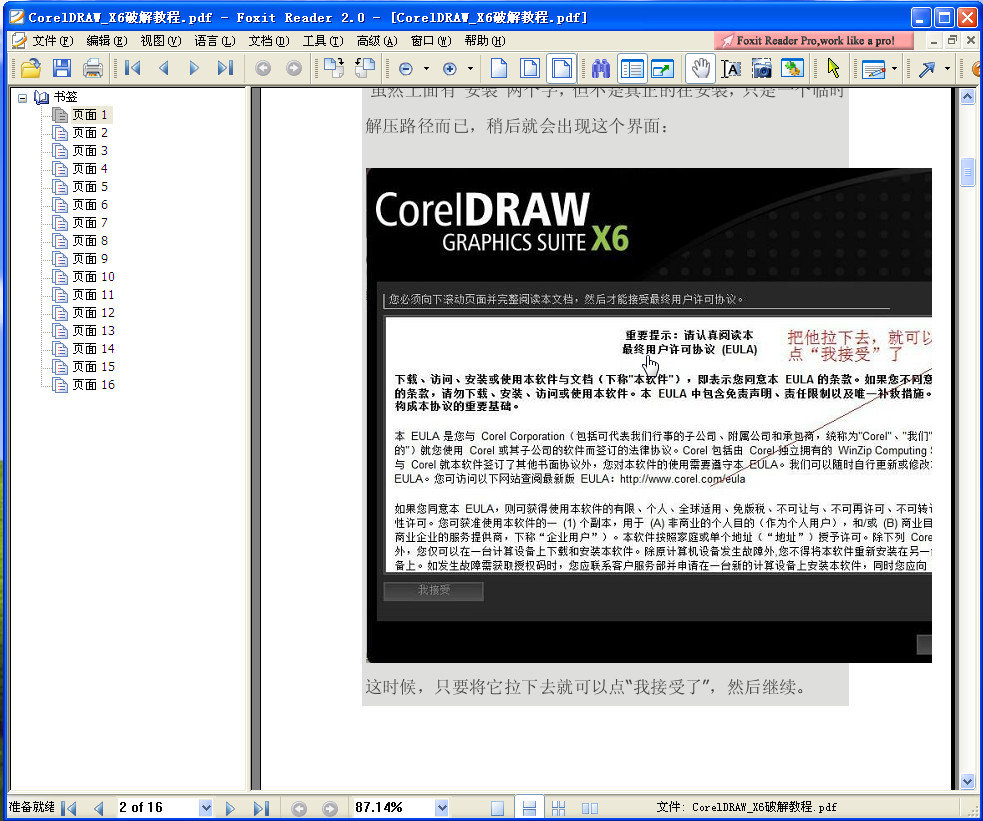This screenshot has height=821, width=983.
Task: Select the yellow arrow annotation selection tool
Action: pyautogui.click(x=833, y=68)
